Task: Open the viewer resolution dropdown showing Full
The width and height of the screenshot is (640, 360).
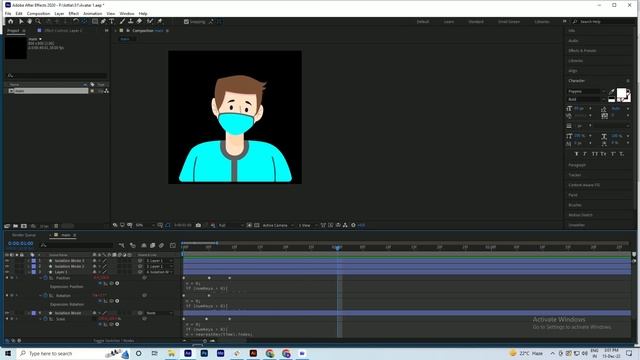Action: click(x=231, y=225)
